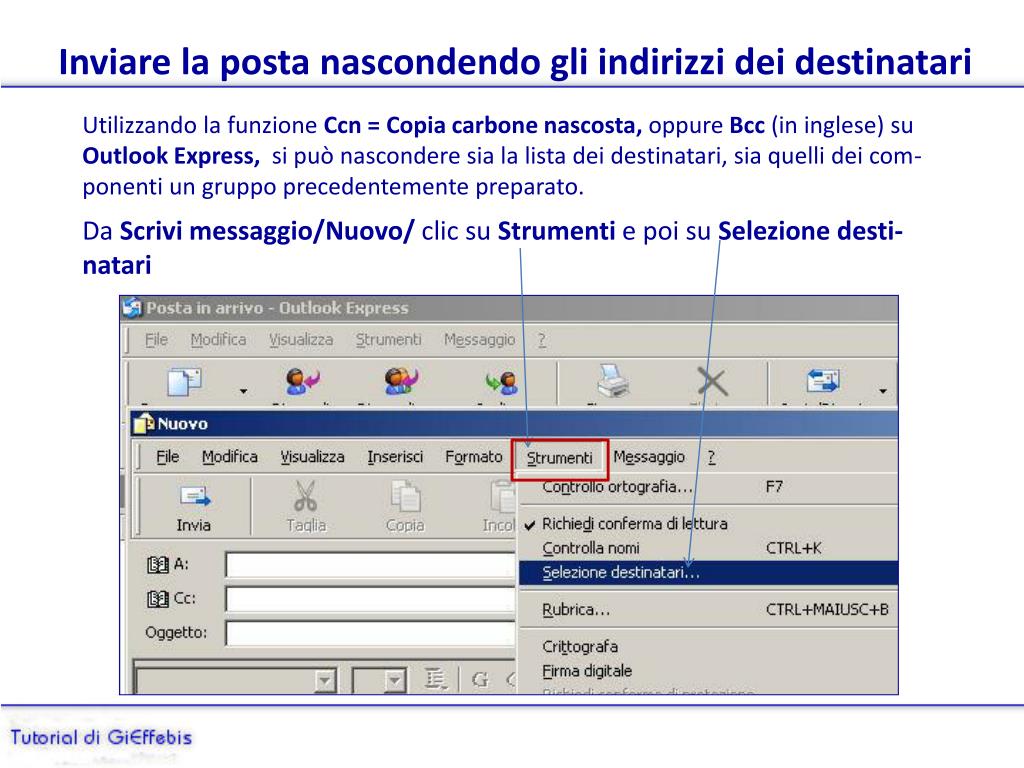Open the File menu in Nuovo window

click(167, 456)
